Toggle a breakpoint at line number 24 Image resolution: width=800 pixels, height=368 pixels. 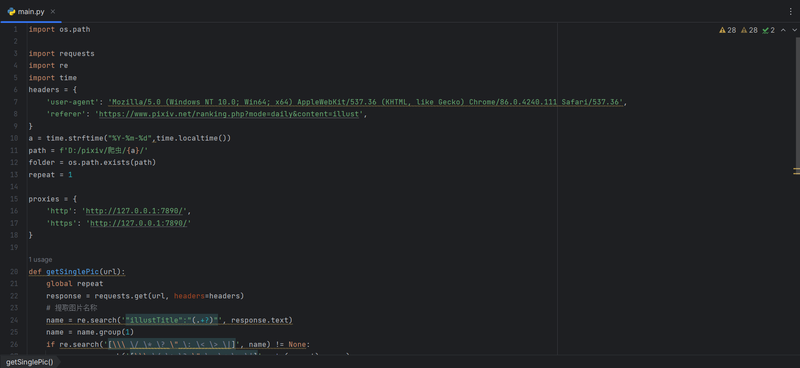15,320
